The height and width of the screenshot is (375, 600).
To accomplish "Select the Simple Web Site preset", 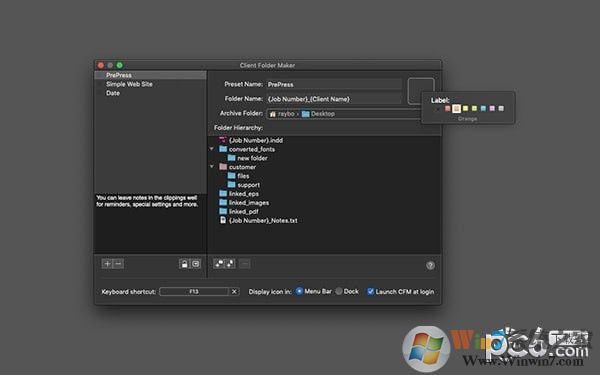I will (x=150, y=84).
